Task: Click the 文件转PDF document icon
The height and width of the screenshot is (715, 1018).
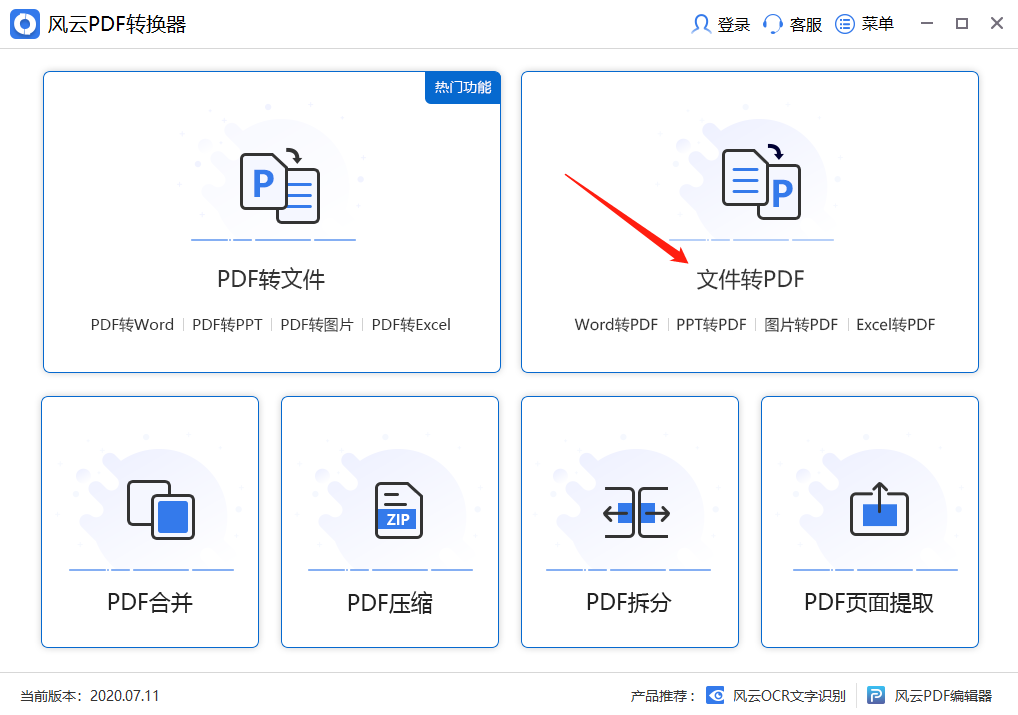Action: pos(762,182)
